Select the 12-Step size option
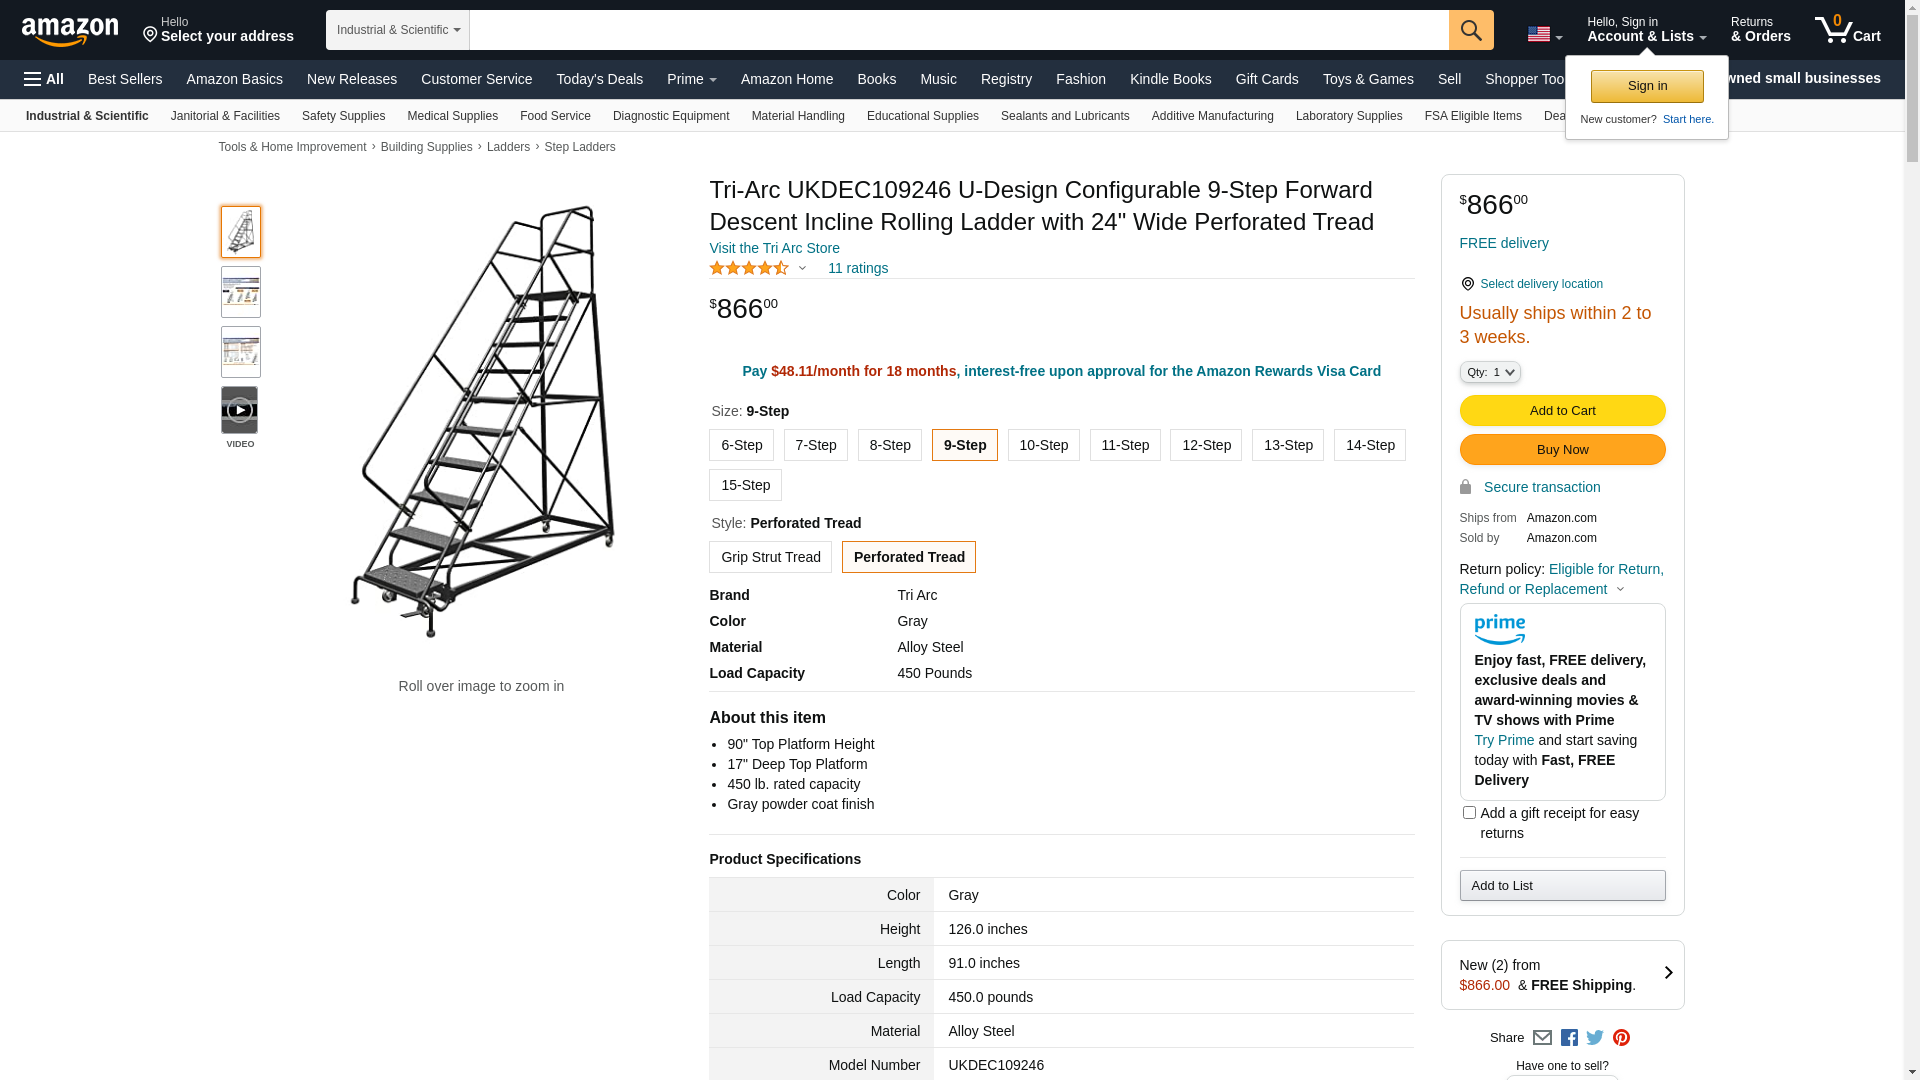The height and width of the screenshot is (1080, 1920). 1206,445
